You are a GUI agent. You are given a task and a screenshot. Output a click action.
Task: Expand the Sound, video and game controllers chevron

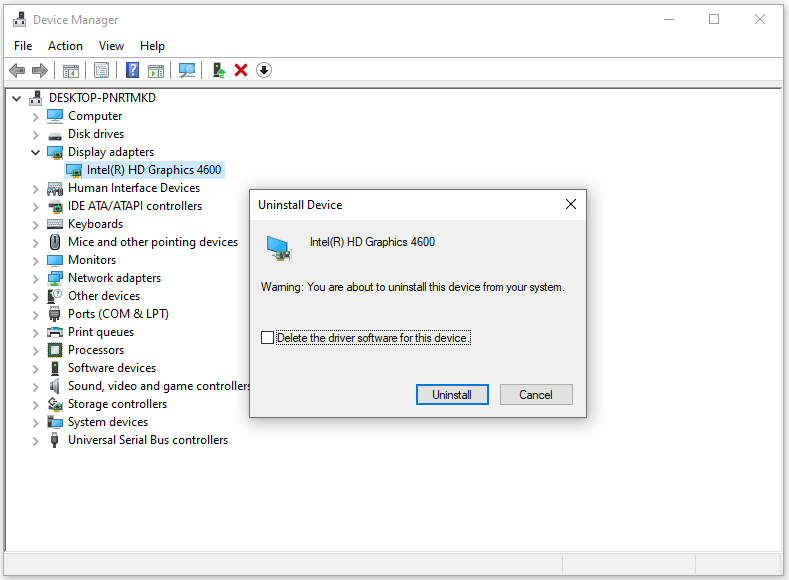pos(35,387)
